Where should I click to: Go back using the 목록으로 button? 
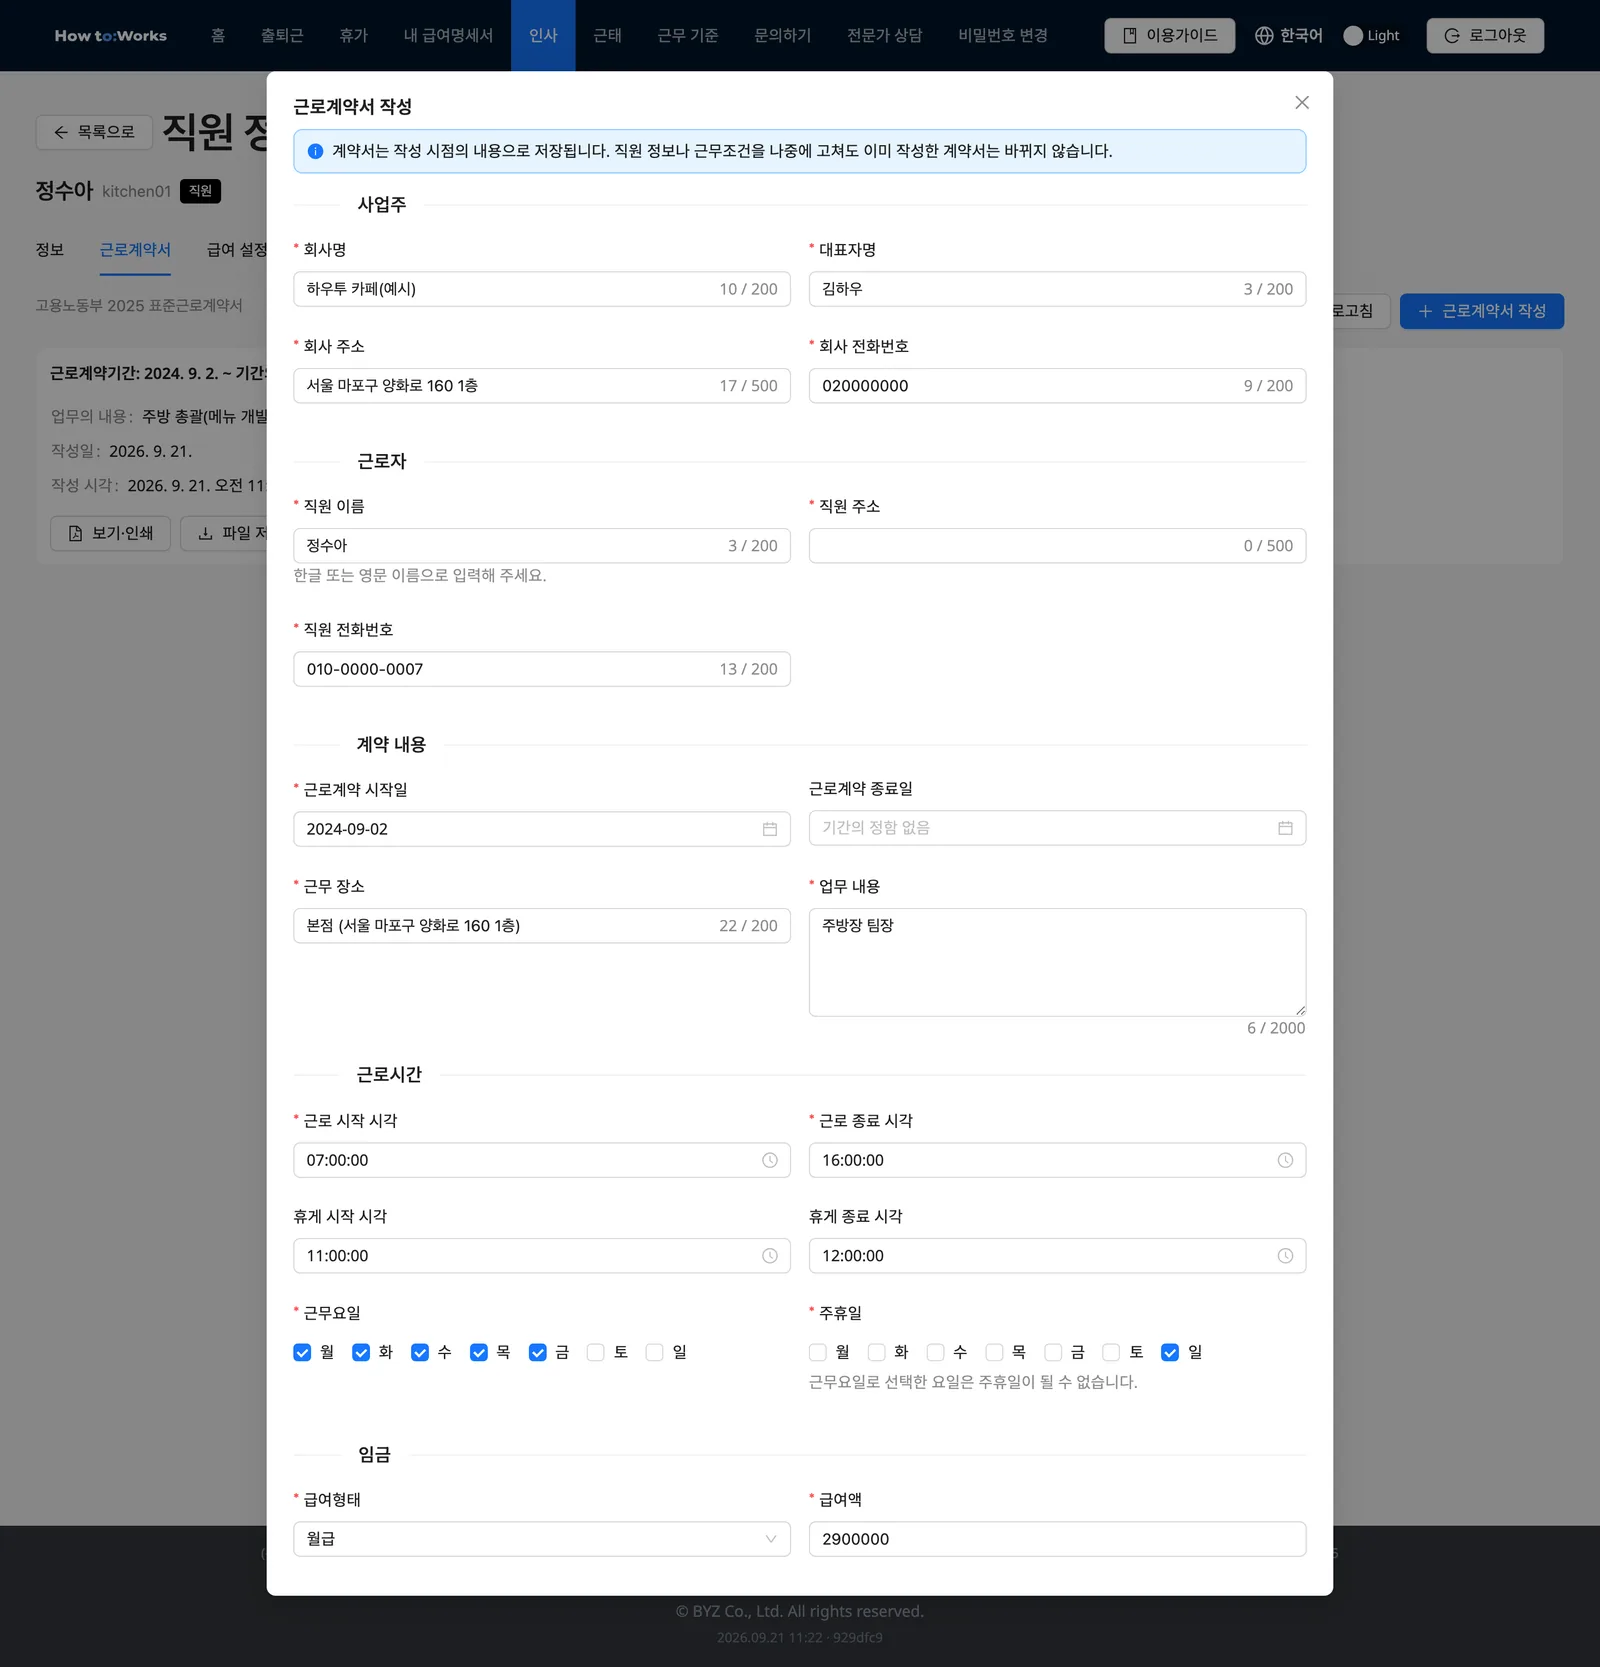pyautogui.click(x=94, y=132)
